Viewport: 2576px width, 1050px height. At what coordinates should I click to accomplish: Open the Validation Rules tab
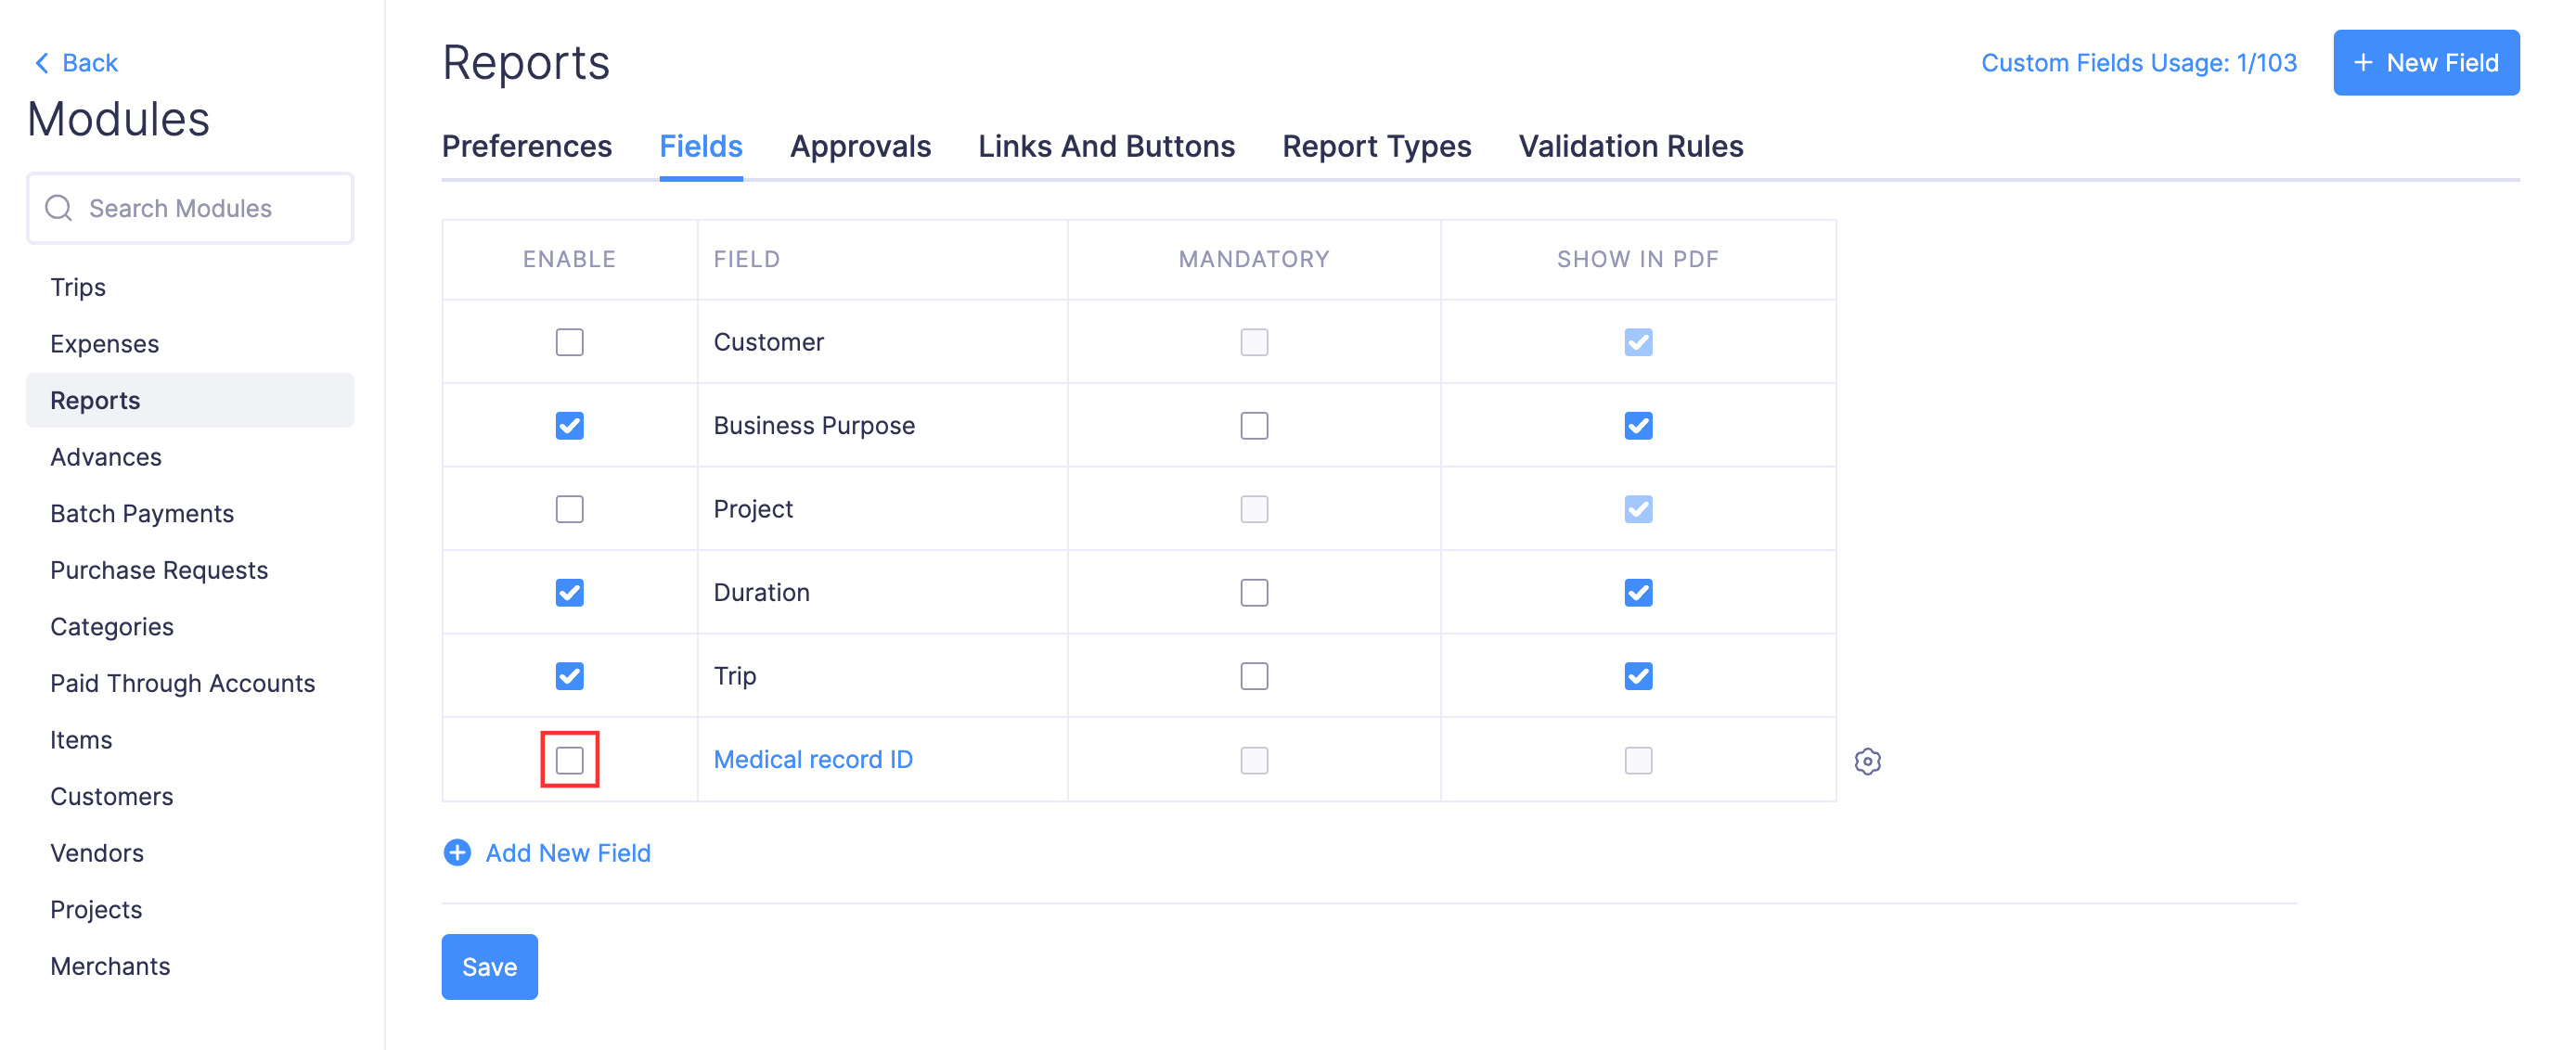click(1630, 146)
